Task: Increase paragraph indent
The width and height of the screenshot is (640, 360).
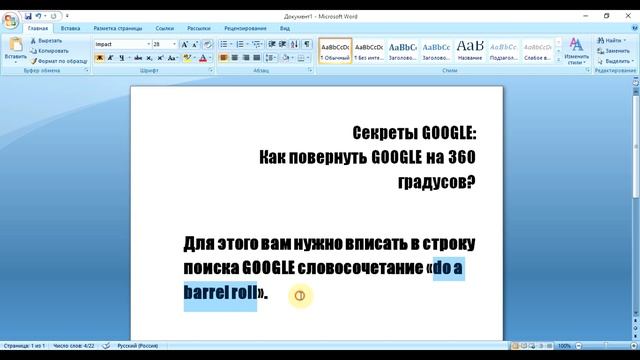Action: click(x=282, y=44)
